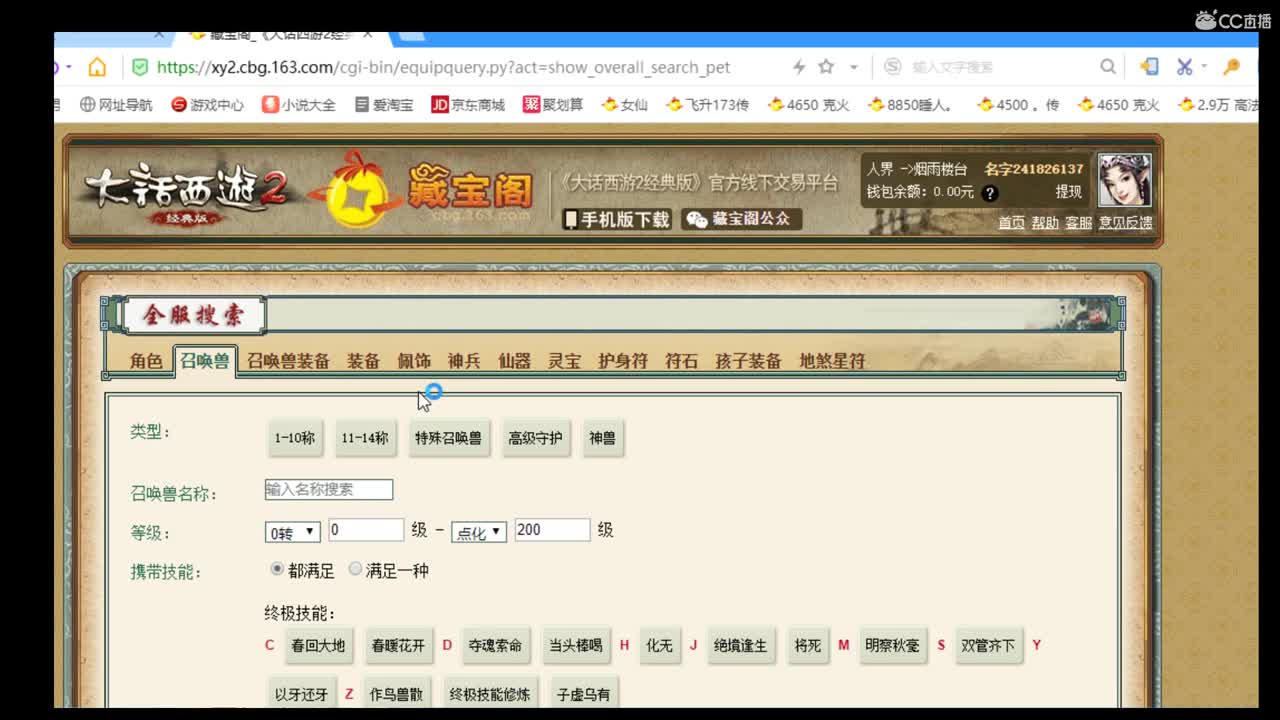Image resolution: width=1280 pixels, height=720 pixels.
Task: Switch to the 孩子装备 tab
Action: (748, 361)
